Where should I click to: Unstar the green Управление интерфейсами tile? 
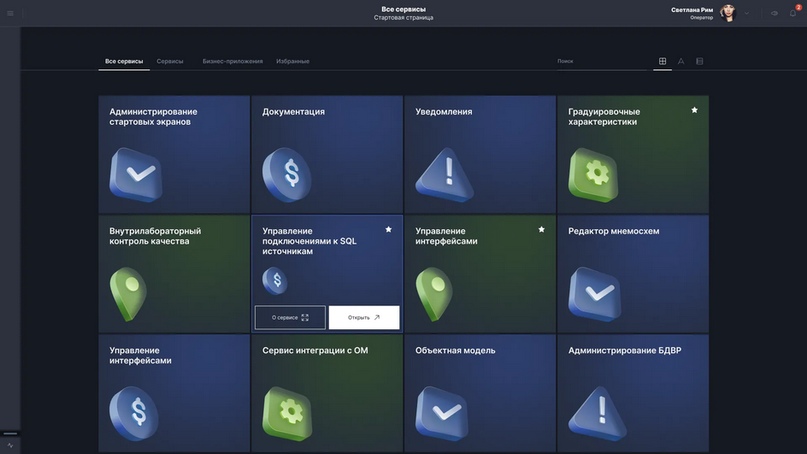click(x=541, y=229)
